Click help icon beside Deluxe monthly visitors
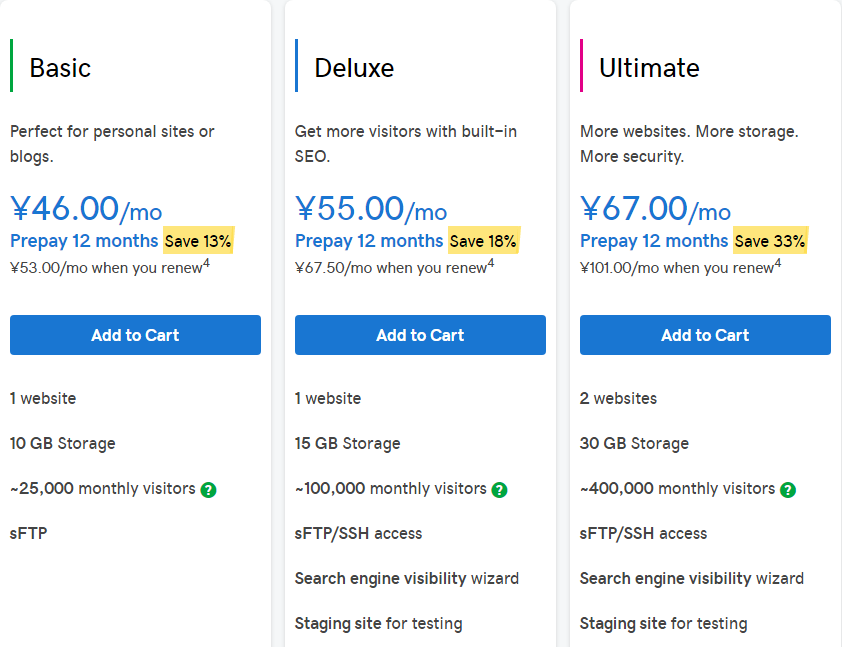The width and height of the screenshot is (842, 647). click(499, 490)
